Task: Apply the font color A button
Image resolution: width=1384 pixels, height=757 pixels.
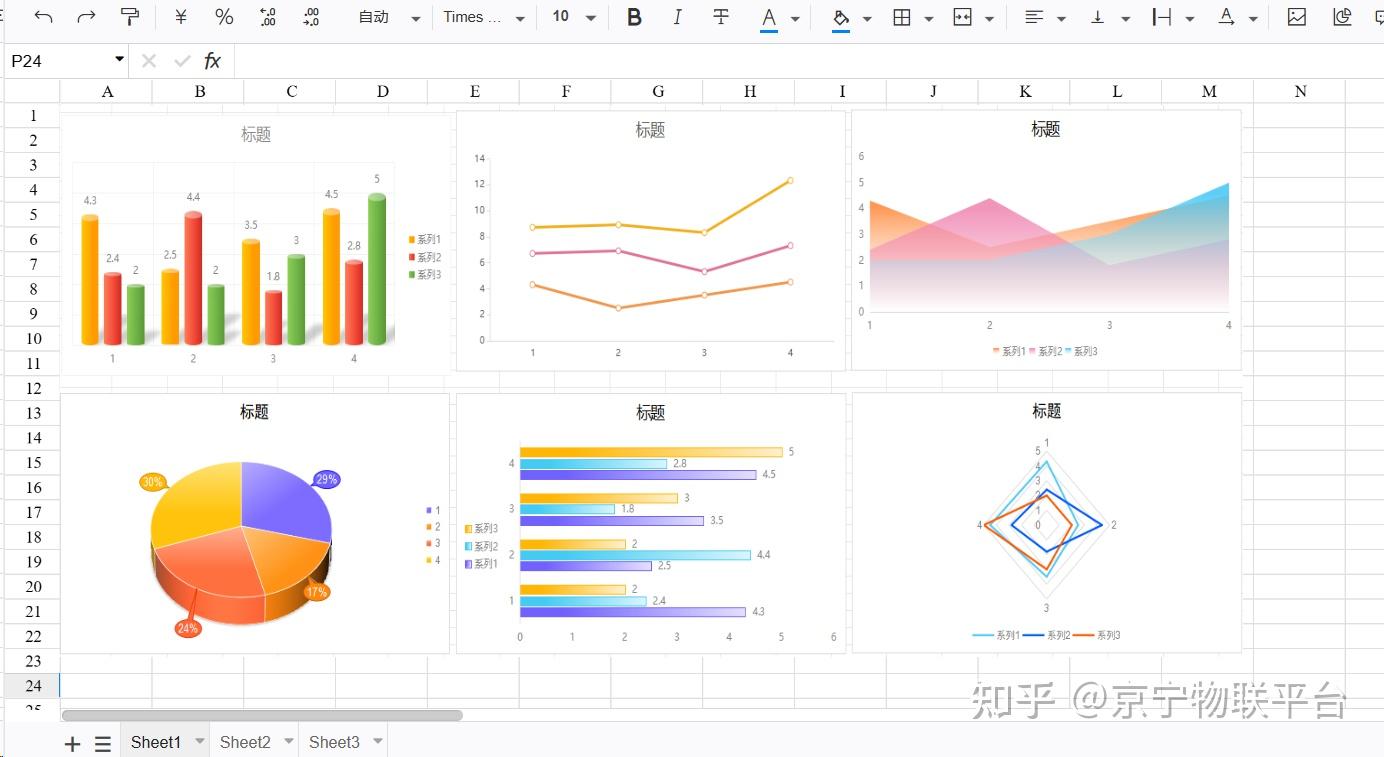Action: [x=768, y=18]
